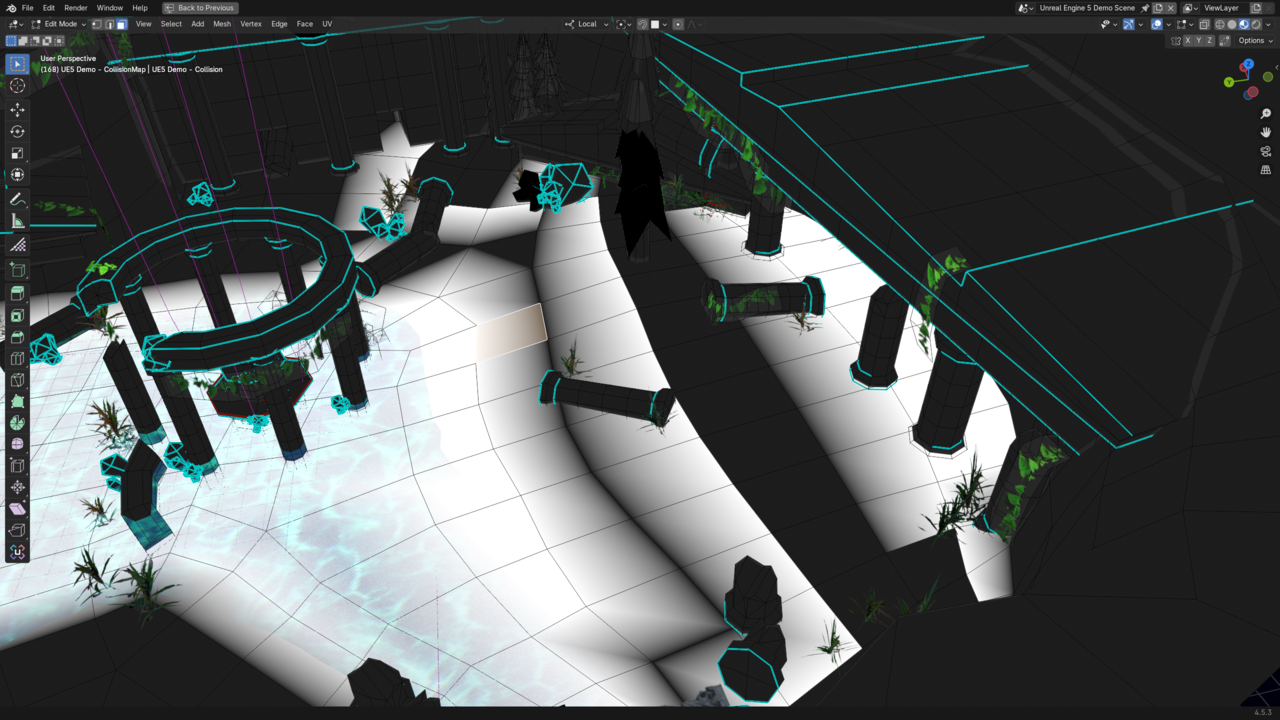The width and height of the screenshot is (1280, 720).
Task: Open the Options dropdown
Action: coord(1255,41)
